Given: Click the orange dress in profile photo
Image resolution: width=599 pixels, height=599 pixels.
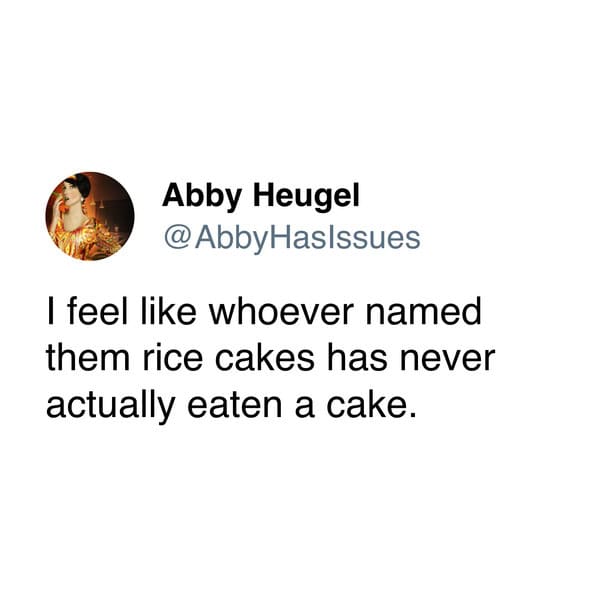Looking at the screenshot, I should (86, 239).
